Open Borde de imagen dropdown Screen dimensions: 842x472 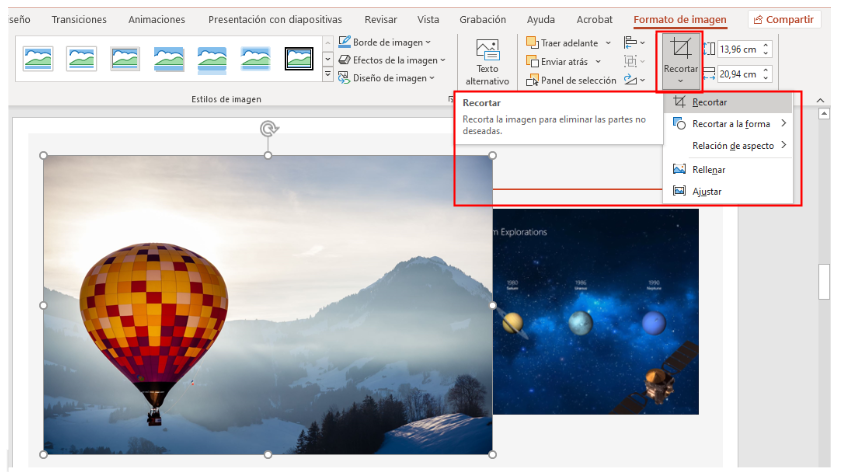[x=384, y=42]
